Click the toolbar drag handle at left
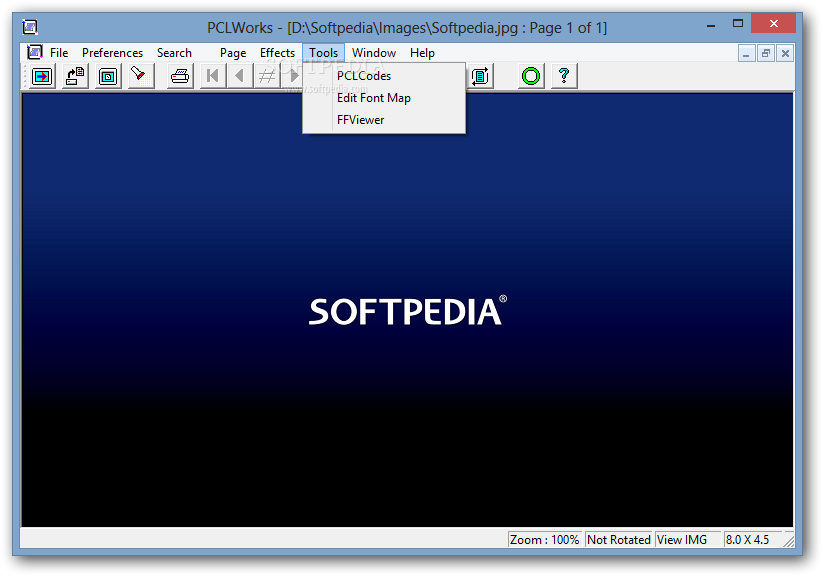Screen dimensions: 823x576 [24, 77]
